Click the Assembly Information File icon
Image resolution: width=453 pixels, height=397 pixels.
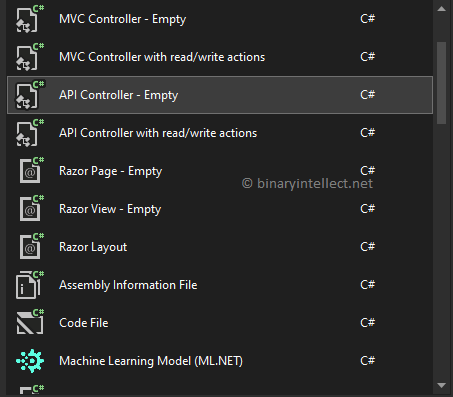point(30,285)
